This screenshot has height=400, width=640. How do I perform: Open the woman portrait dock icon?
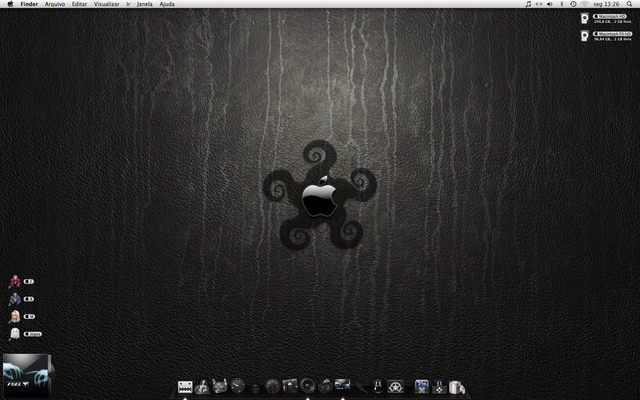(202, 386)
